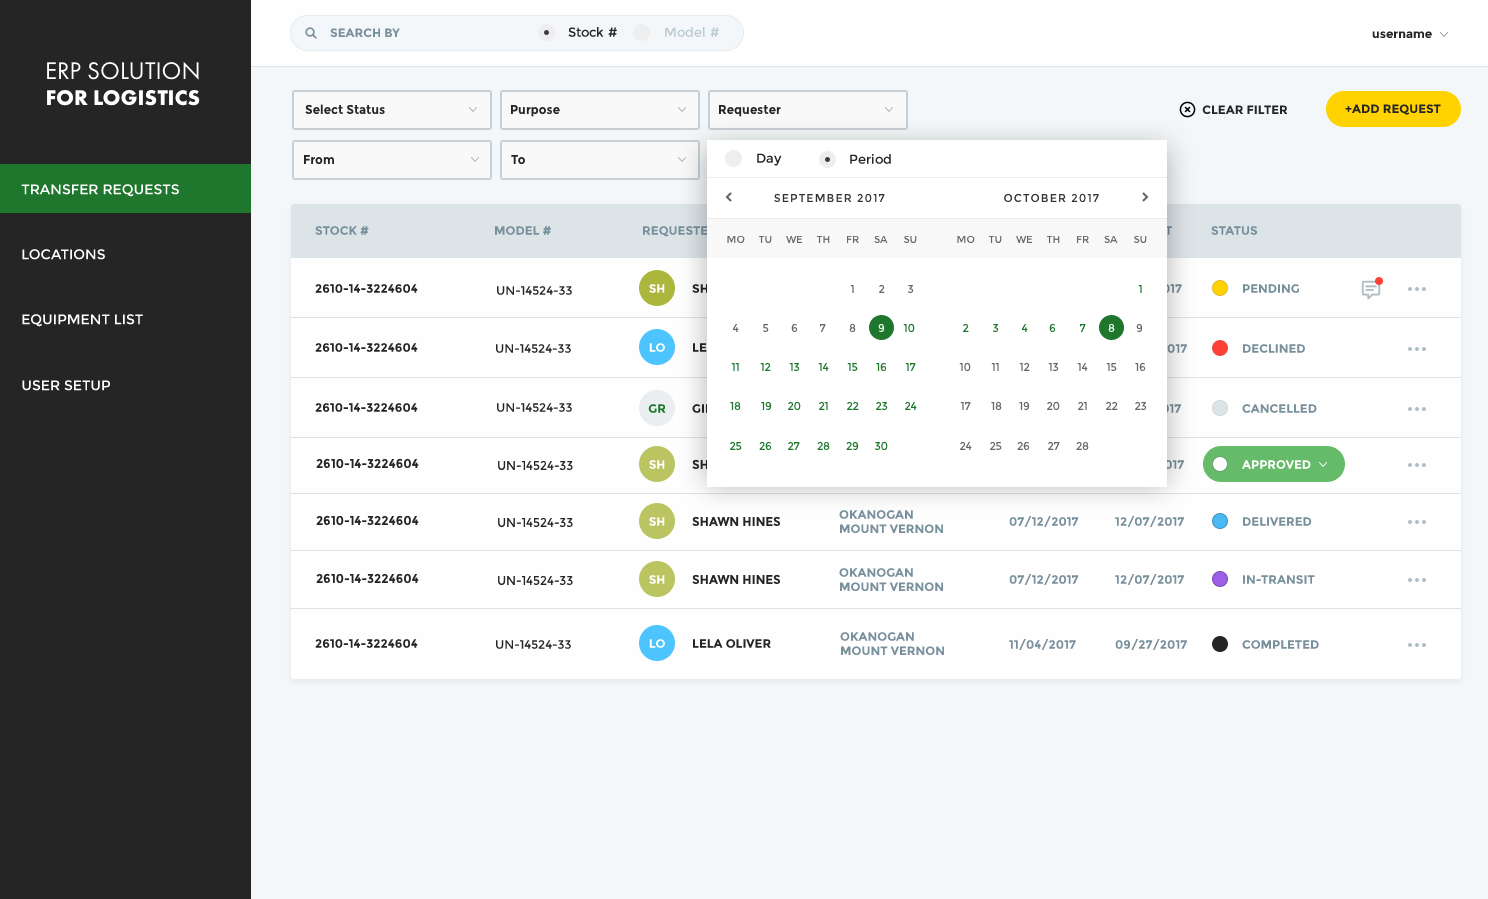Click the CLEAR FILTER button
This screenshot has width=1488, height=899.
click(1234, 110)
